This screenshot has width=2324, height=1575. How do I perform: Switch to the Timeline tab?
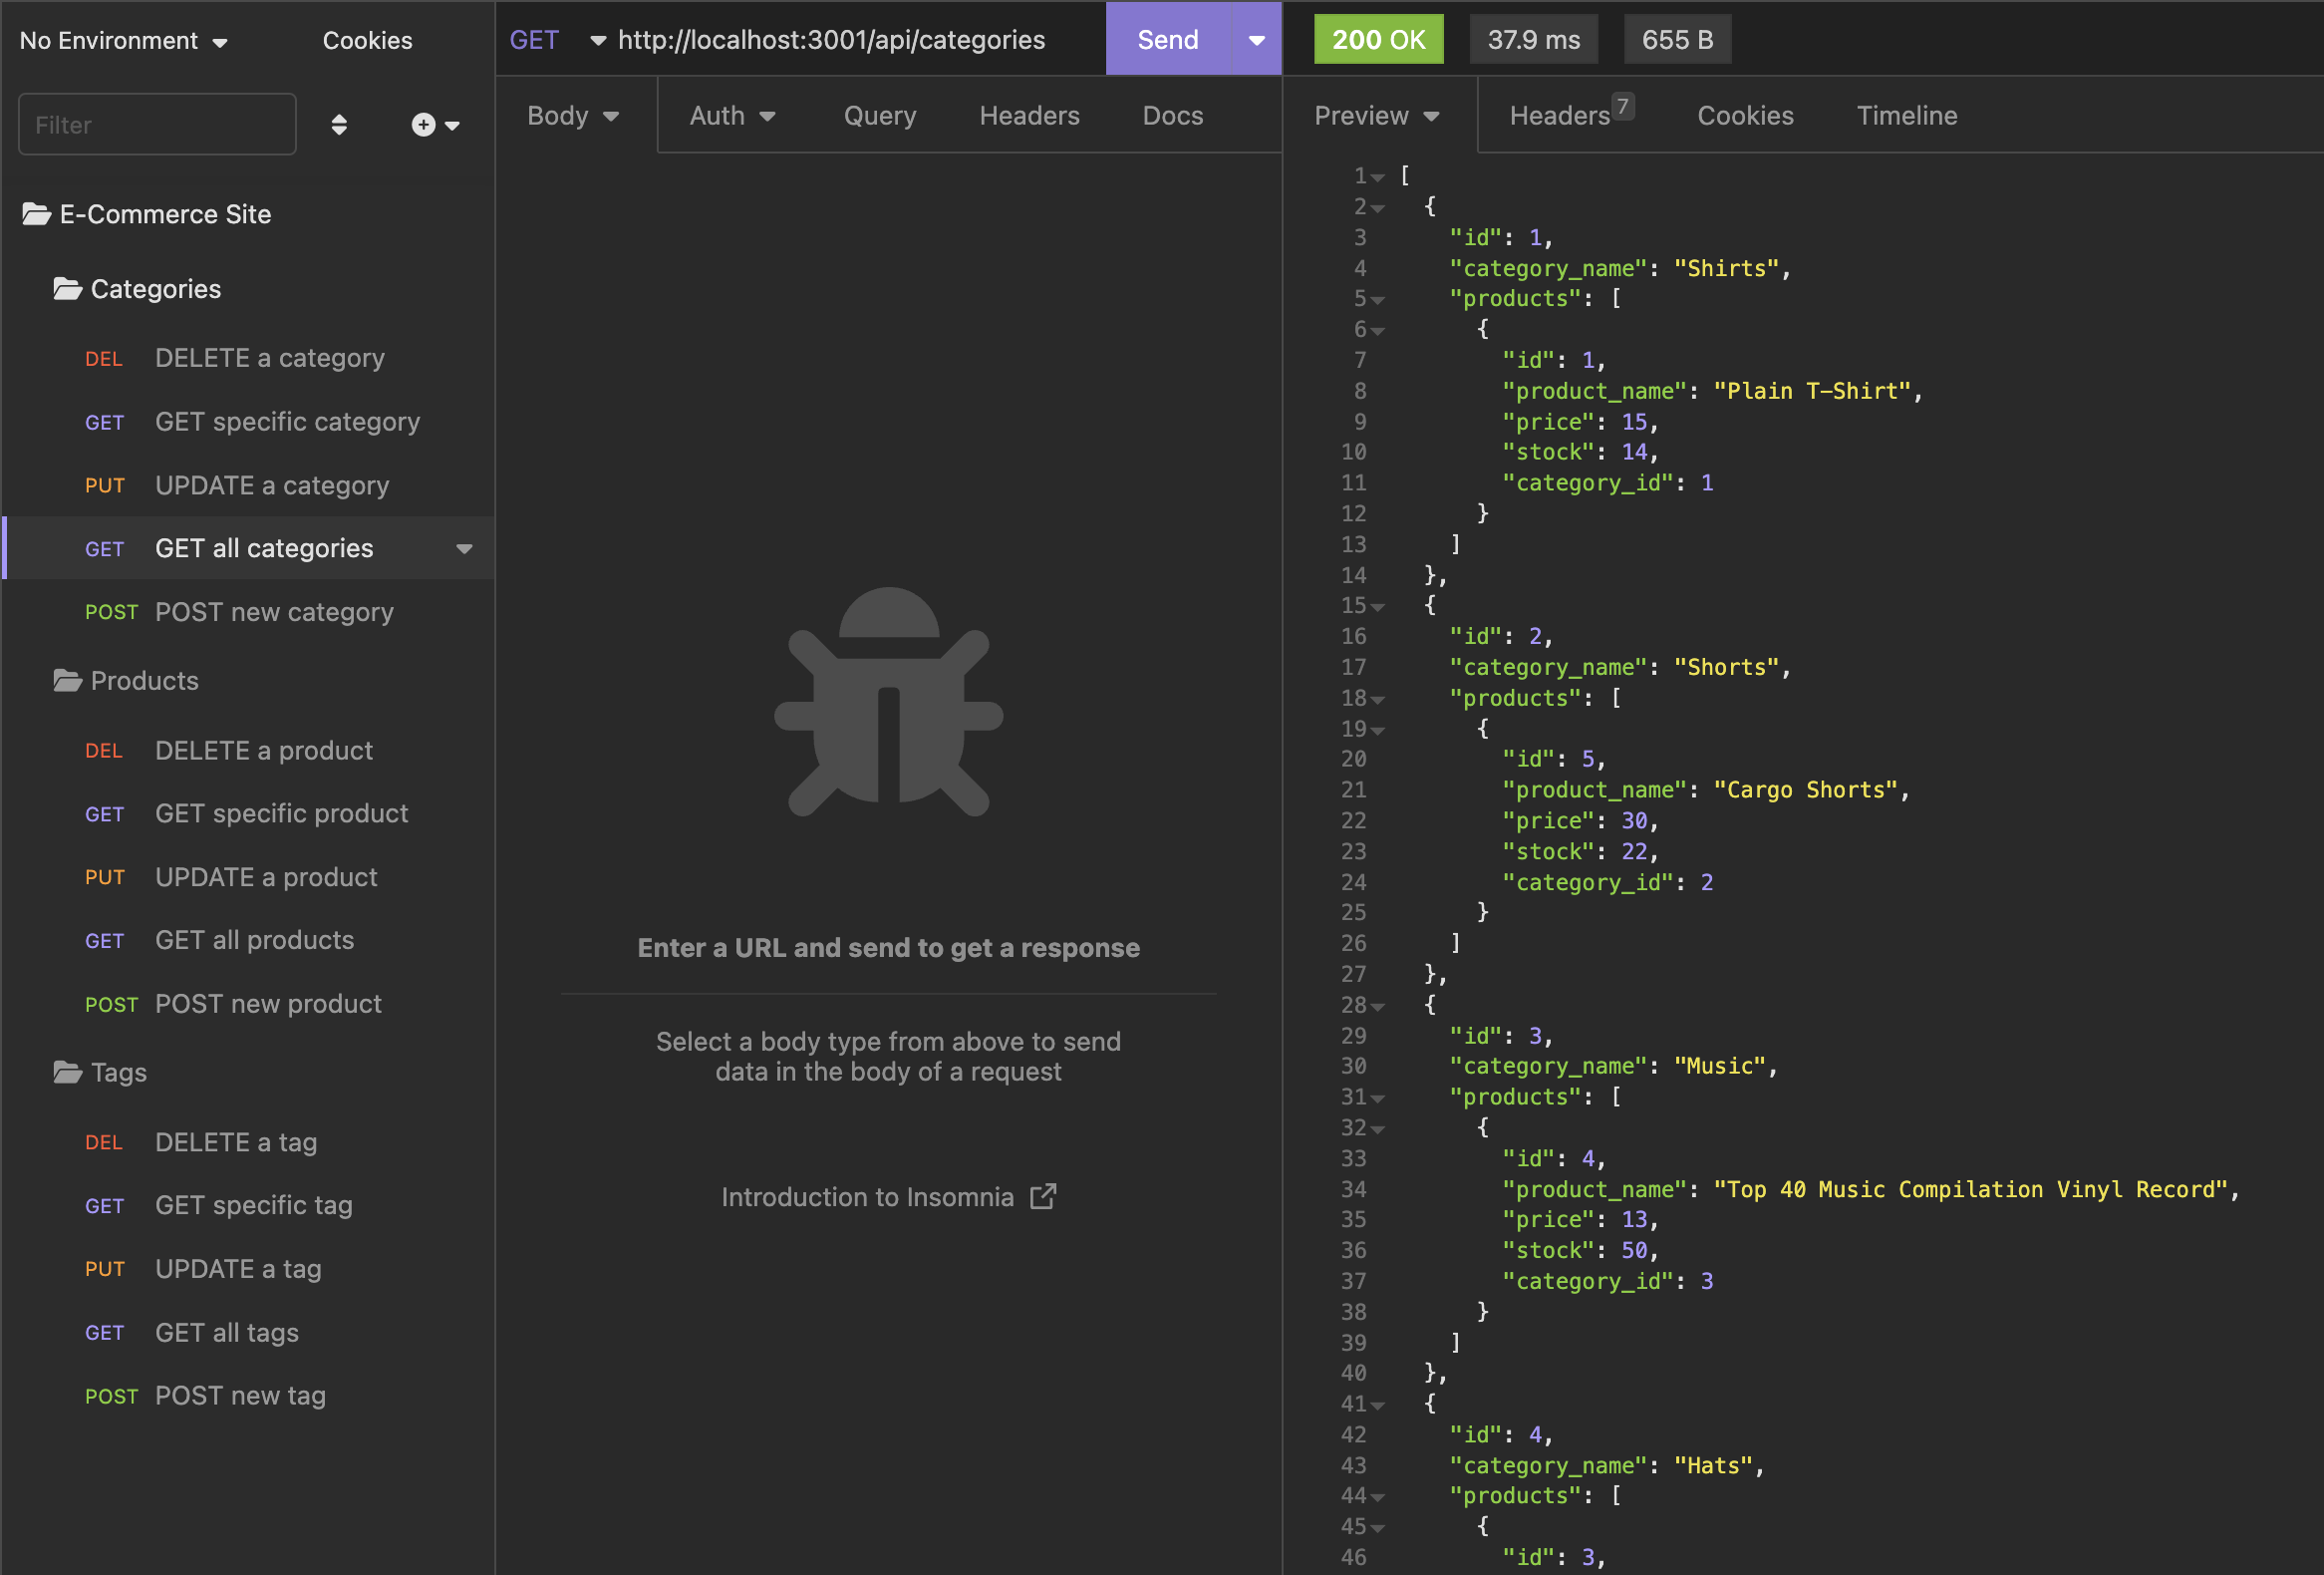(x=1906, y=115)
